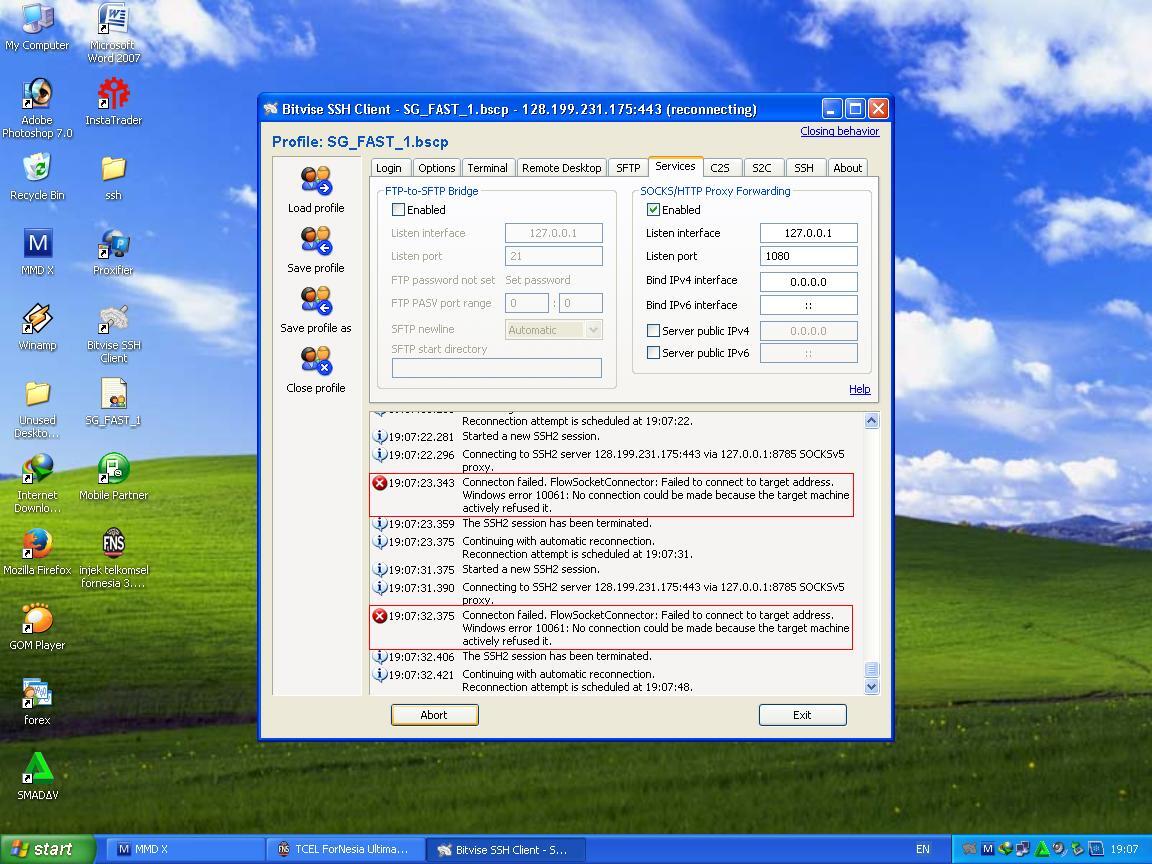This screenshot has width=1152, height=864.
Task: Open the SFTP newline Automatic dropdown
Action: [x=554, y=330]
